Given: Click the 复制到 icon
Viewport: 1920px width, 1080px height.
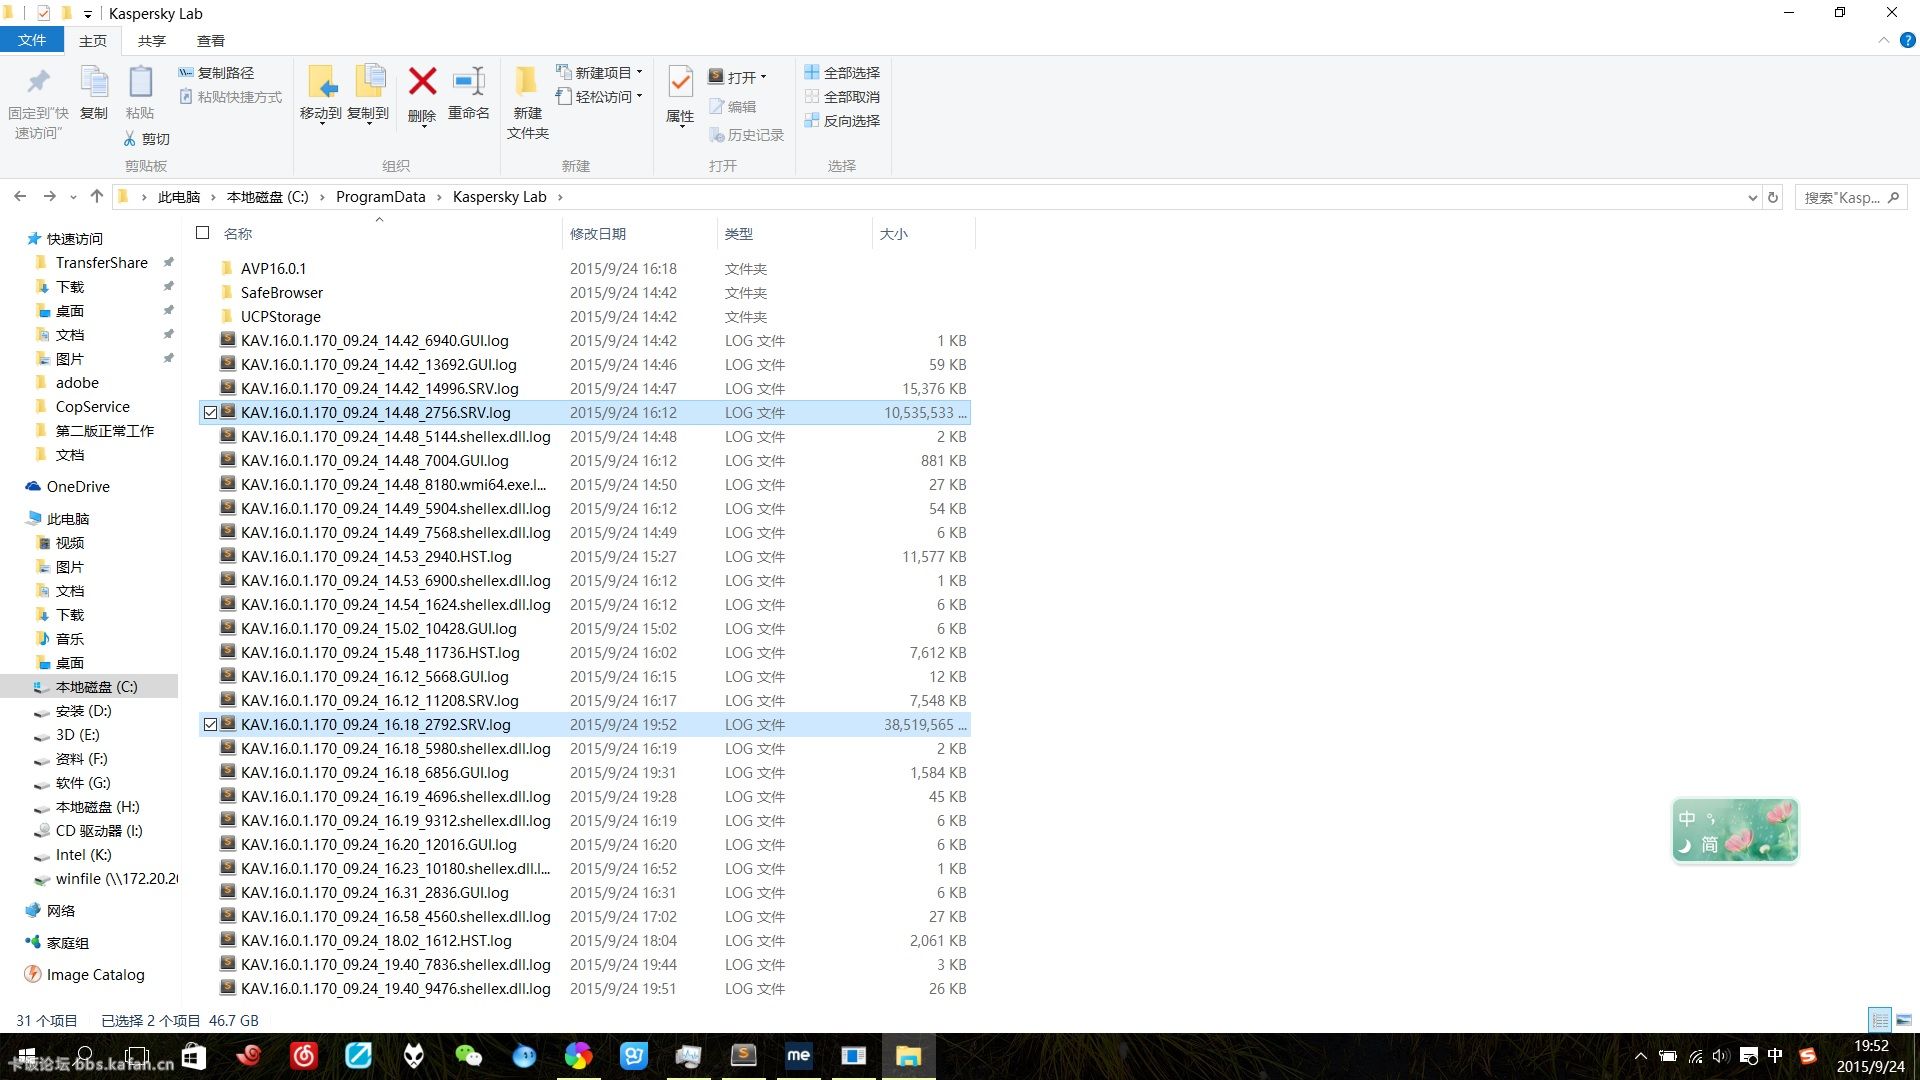Looking at the screenshot, I should (369, 82).
